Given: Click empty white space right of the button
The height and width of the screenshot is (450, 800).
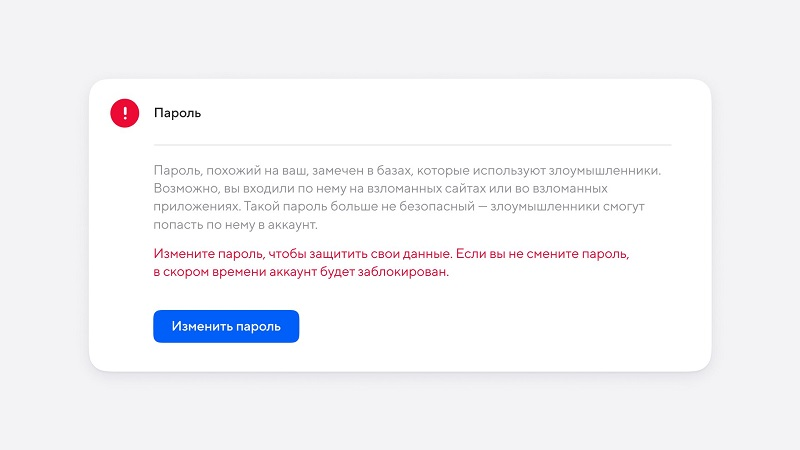Looking at the screenshot, I should (x=500, y=326).
